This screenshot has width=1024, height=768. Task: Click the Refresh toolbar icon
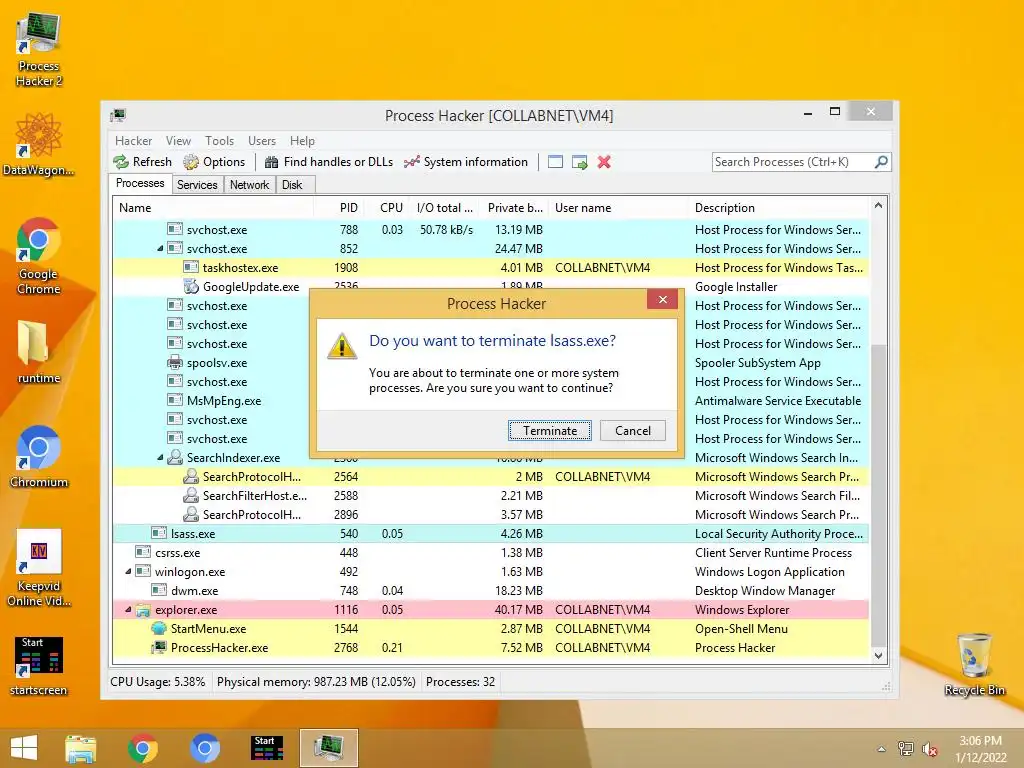click(x=121, y=162)
